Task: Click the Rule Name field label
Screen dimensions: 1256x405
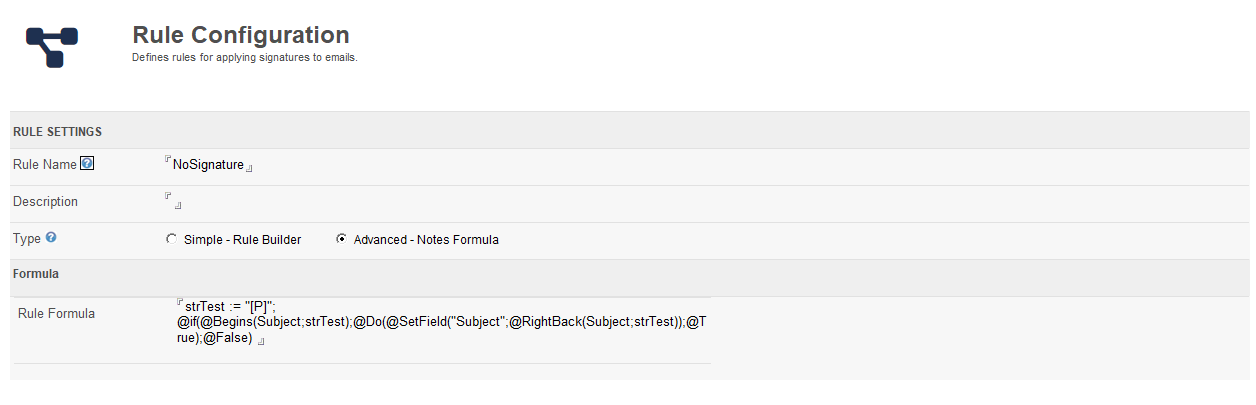Action: [44, 164]
